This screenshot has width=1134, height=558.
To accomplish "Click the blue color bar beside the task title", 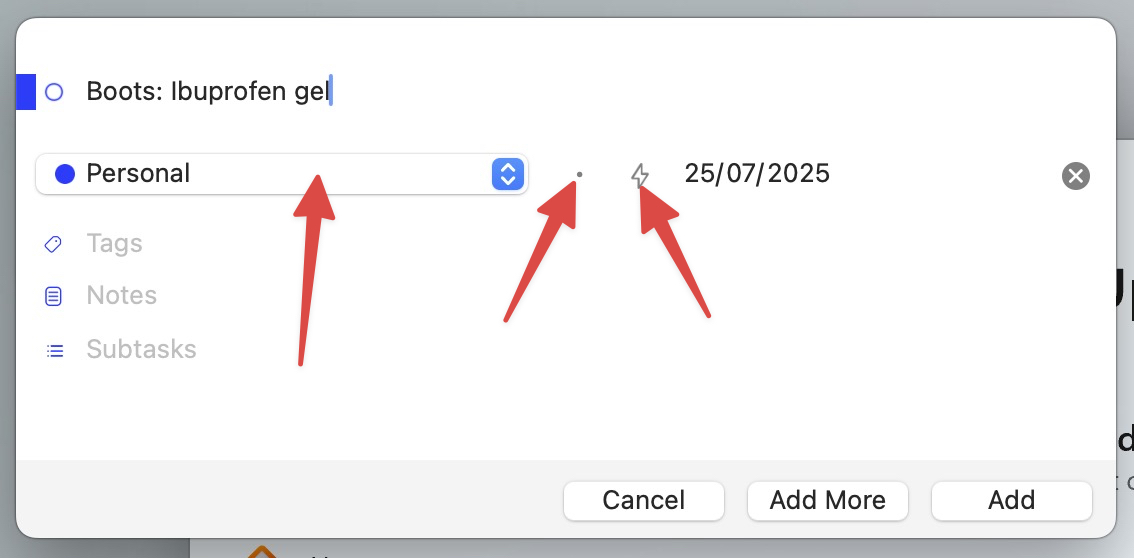I will pyautogui.click(x=26, y=92).
